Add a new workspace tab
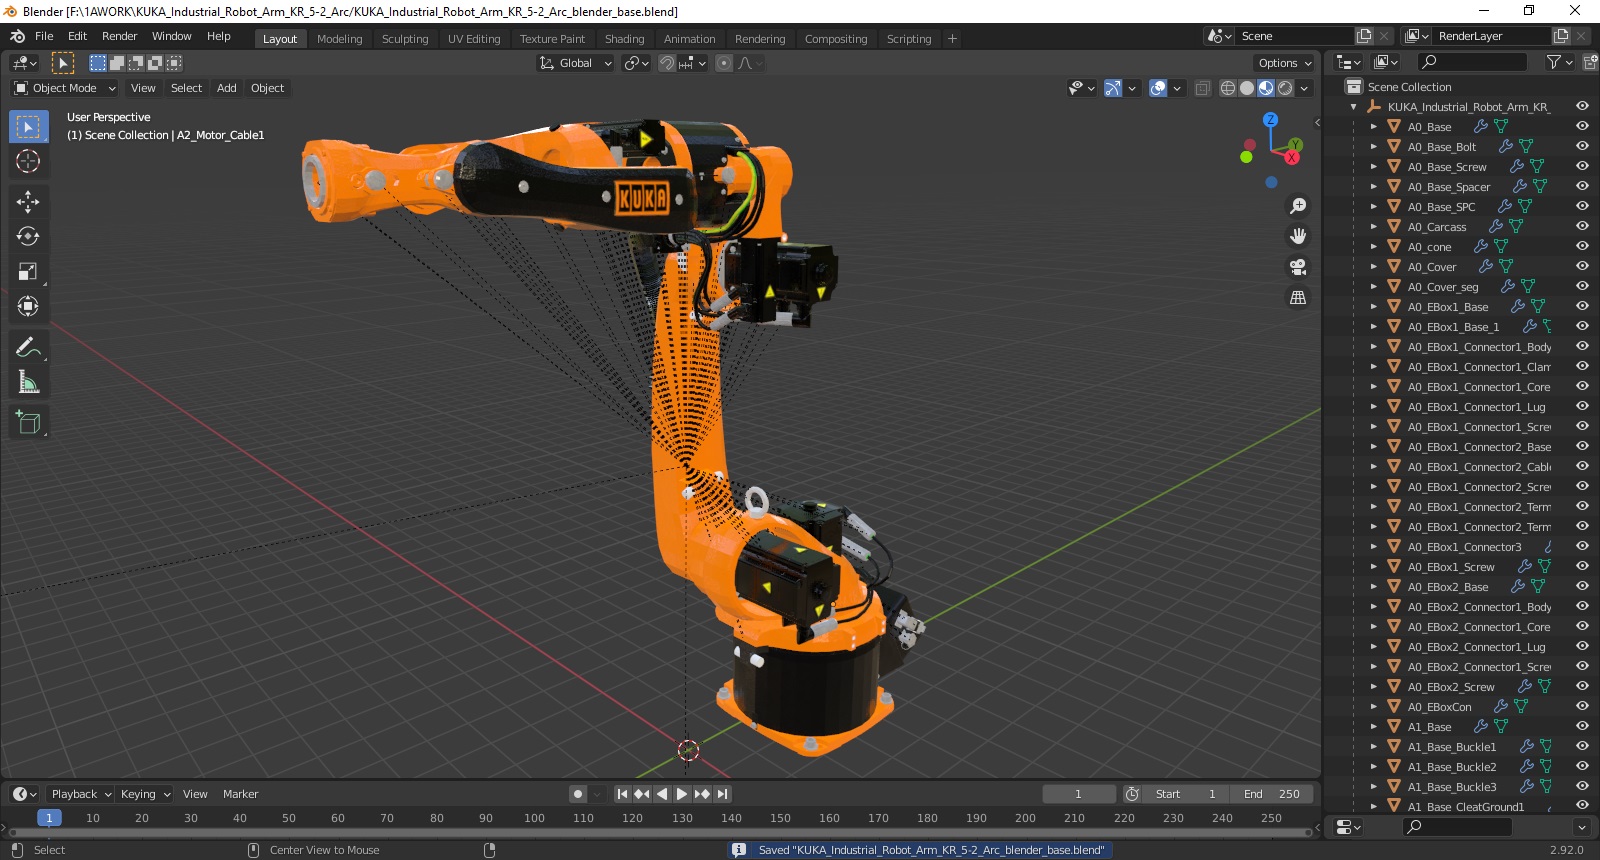 [x=952, y=39]
